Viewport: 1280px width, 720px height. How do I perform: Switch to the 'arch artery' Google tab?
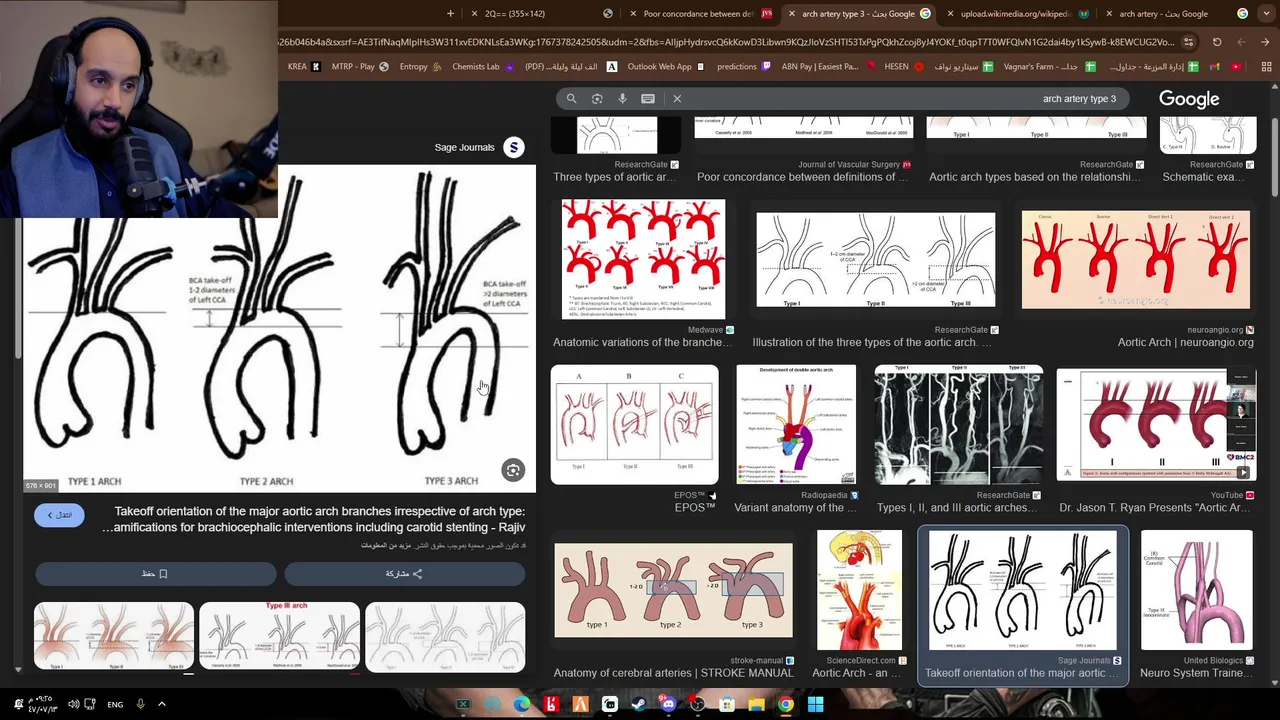pyautogui.click(x=1176, y=14)
